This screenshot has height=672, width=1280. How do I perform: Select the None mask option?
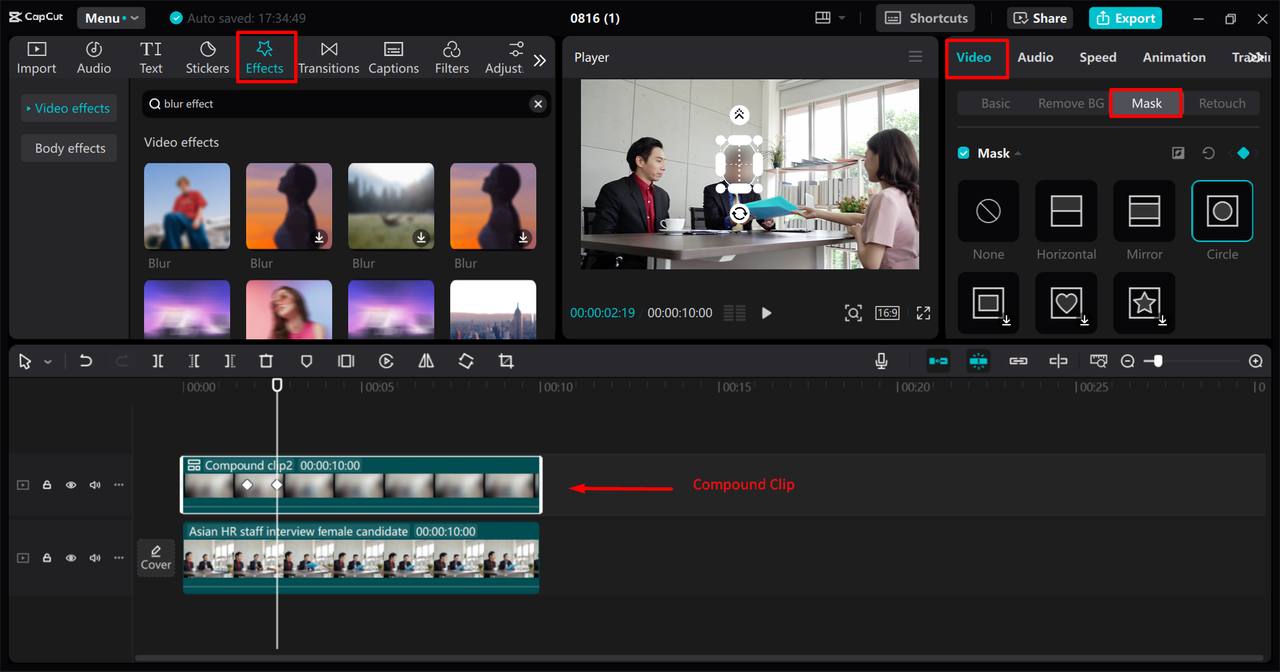[x=988, y=211]
